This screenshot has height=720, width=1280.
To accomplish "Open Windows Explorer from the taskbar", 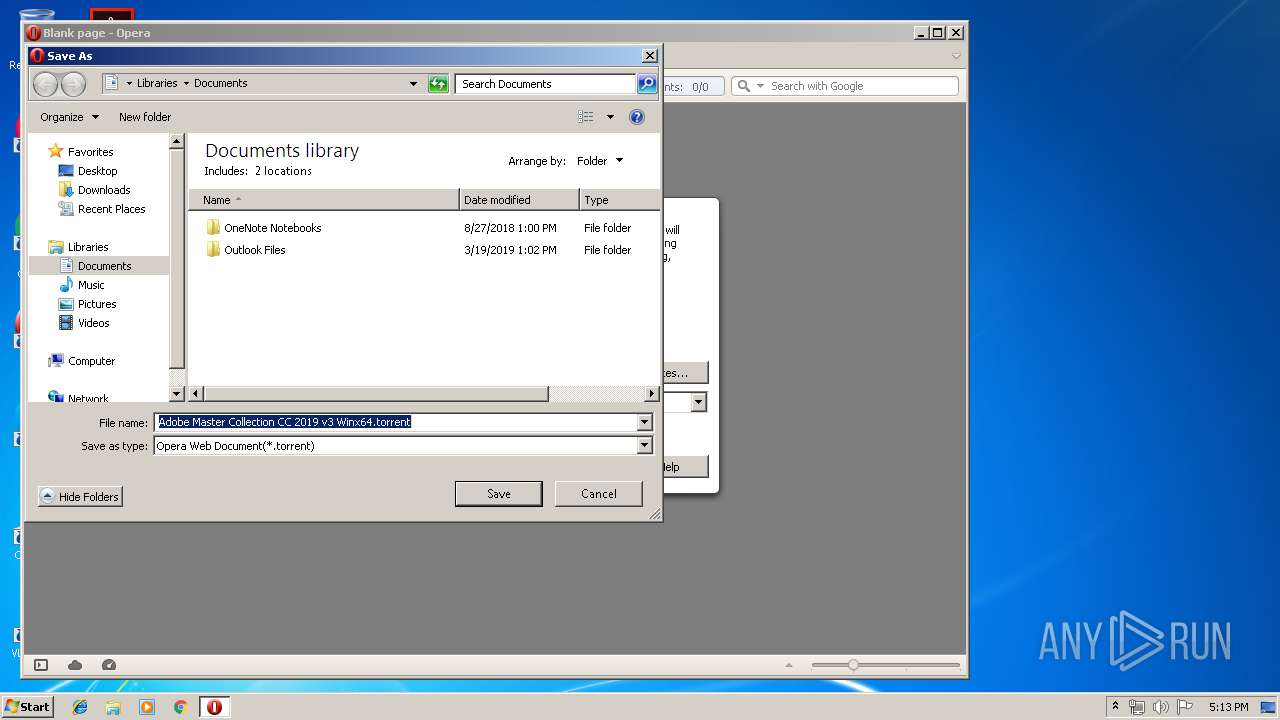I will (113, 707).
